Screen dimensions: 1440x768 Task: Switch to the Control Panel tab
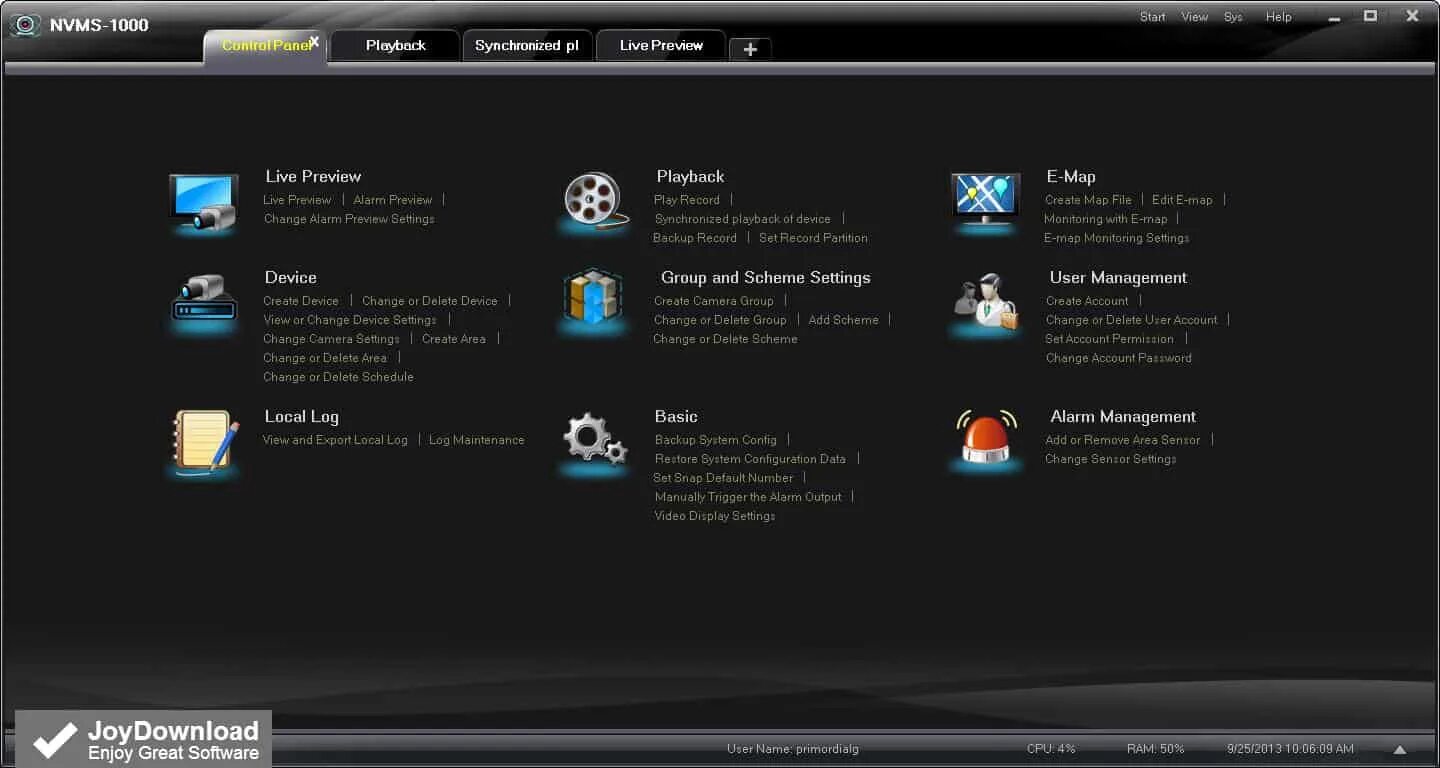pyautogui.click(x=264, y=46)
